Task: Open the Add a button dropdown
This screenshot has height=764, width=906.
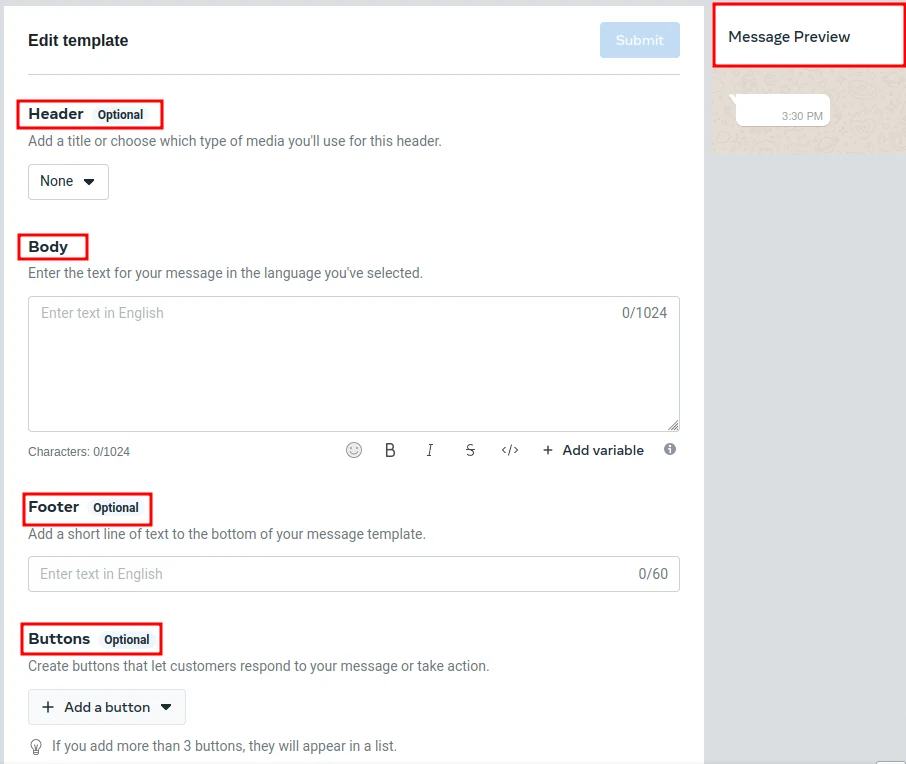Action: click(107, 707)
